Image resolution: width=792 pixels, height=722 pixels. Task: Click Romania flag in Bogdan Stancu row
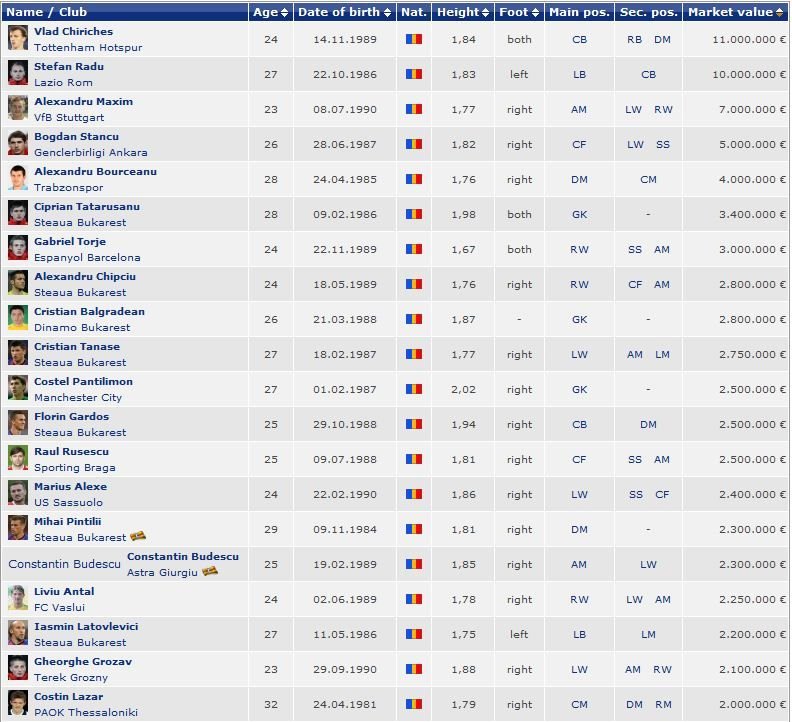414,144
